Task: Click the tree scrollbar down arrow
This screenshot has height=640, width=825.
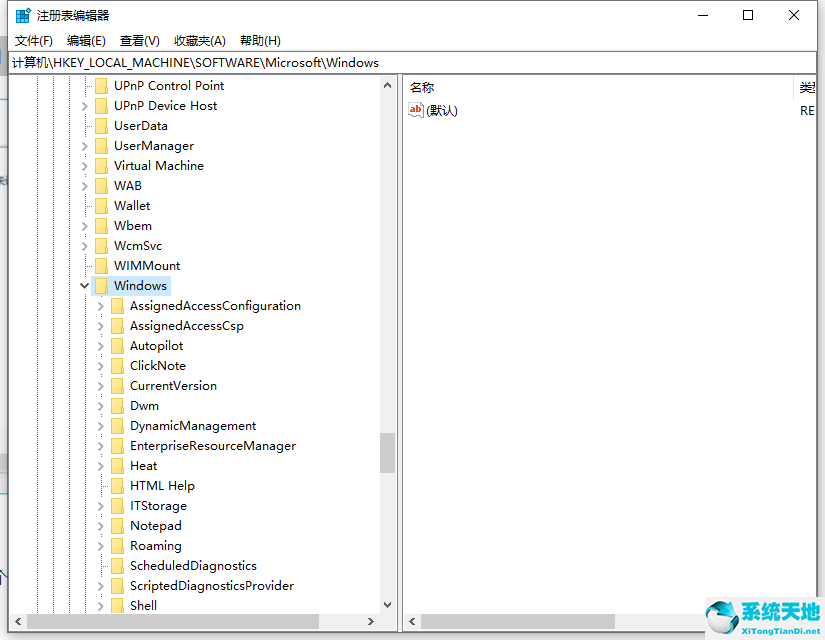Action: [388, 603]
